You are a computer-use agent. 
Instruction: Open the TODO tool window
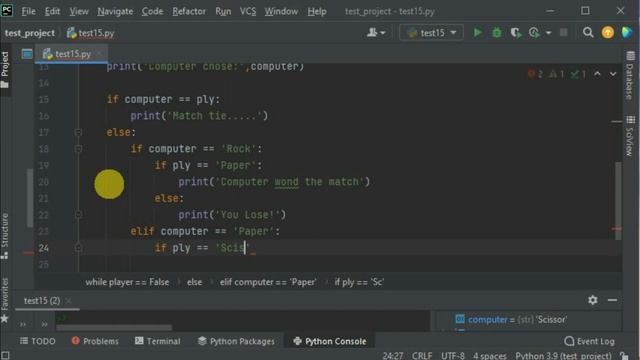(x=38, y=341)
